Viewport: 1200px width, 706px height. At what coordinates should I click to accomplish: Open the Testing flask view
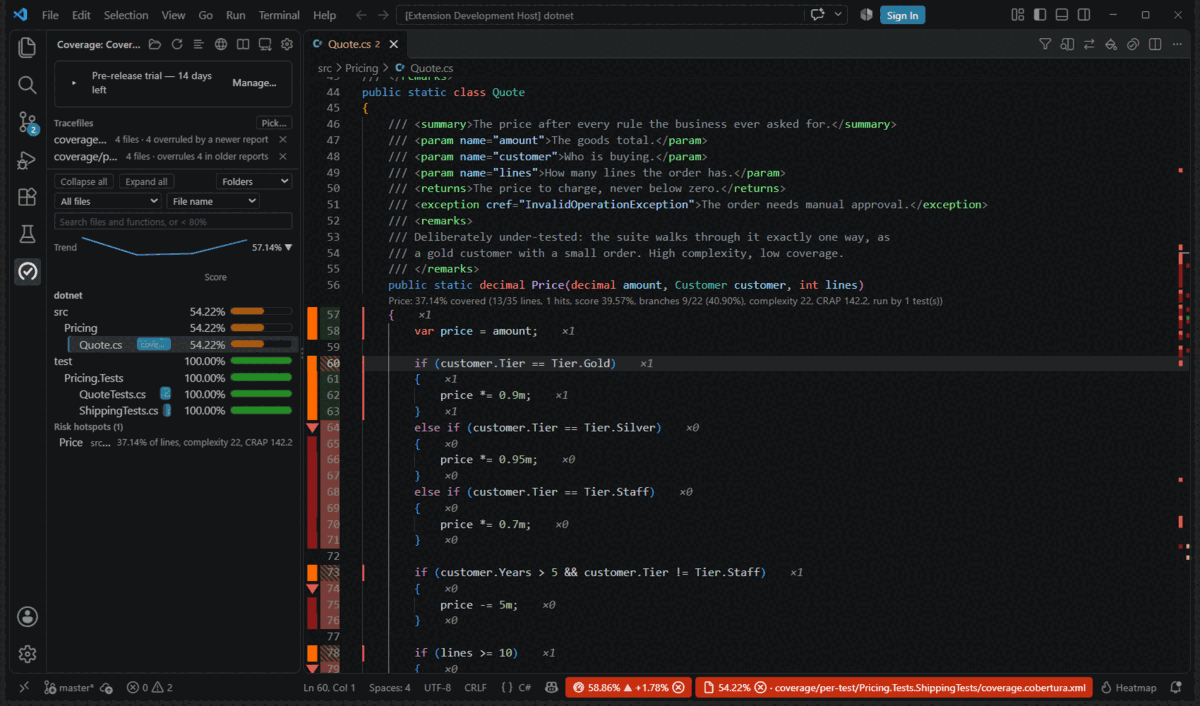tap(27, 234)
